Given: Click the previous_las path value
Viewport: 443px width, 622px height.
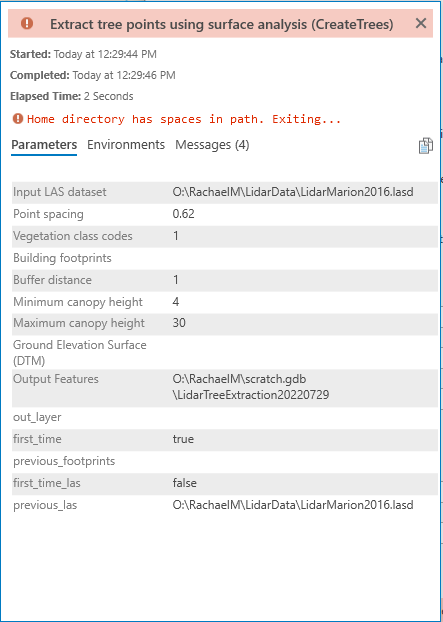Looking at the screenshot, I should [x=293, y=505].
